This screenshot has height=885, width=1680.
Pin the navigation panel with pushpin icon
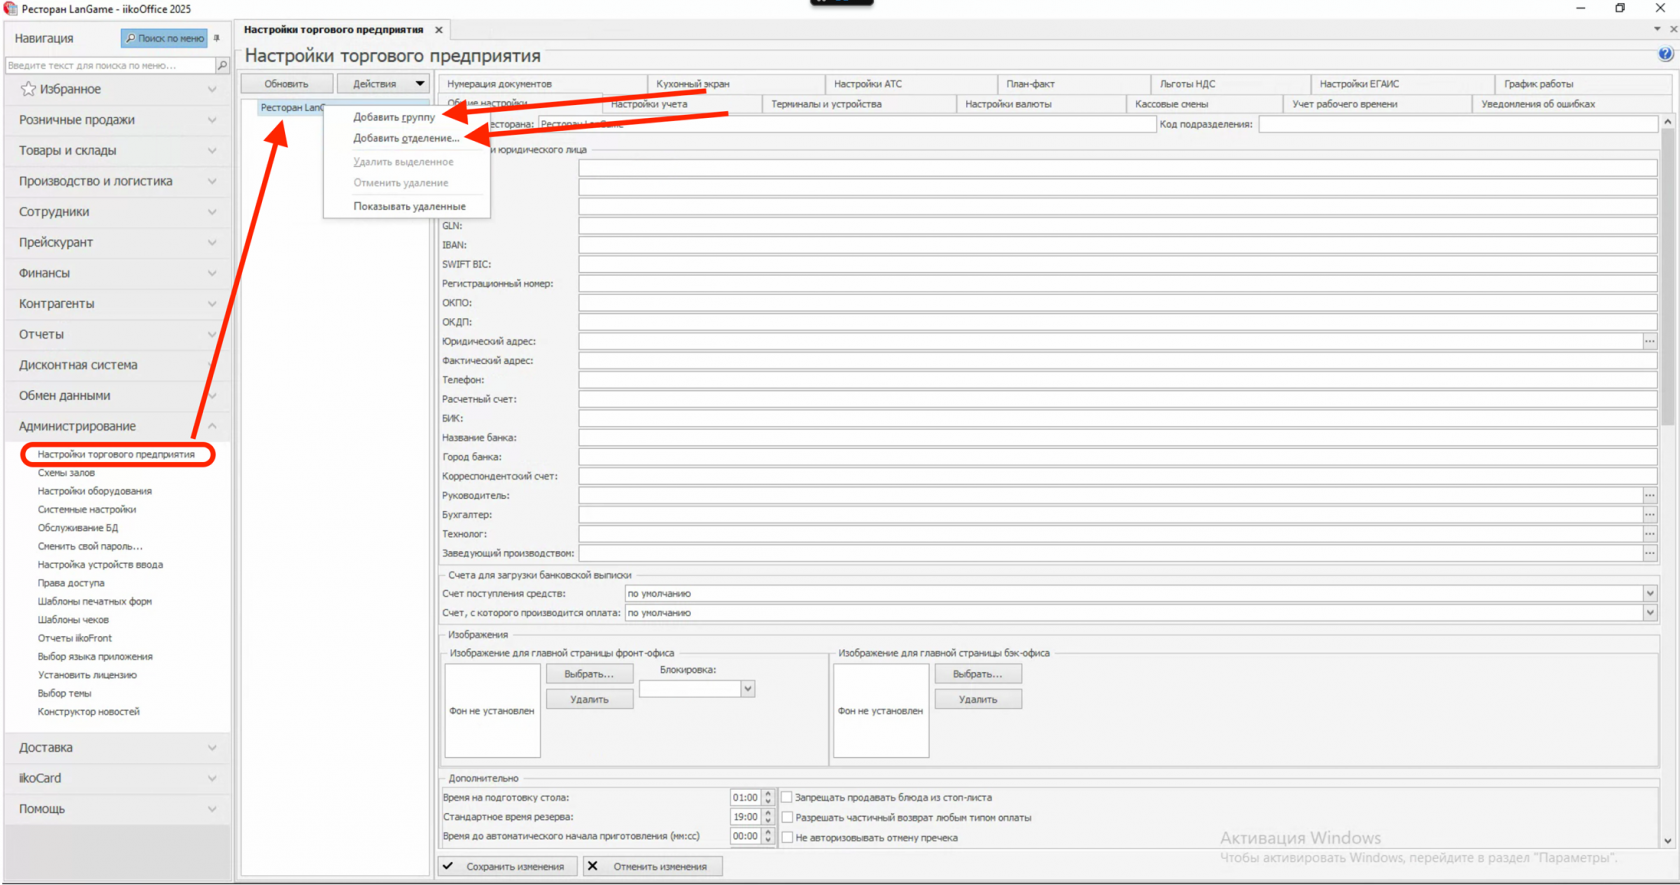(x=217, y=38)
